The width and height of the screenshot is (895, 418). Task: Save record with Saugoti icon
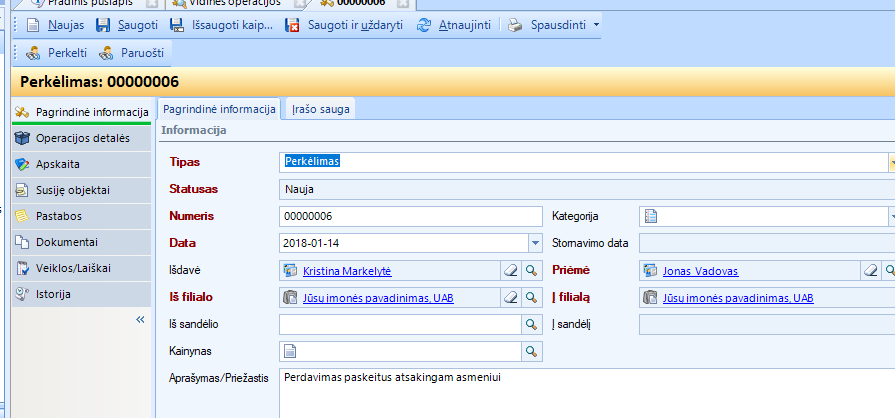(103, 25)
